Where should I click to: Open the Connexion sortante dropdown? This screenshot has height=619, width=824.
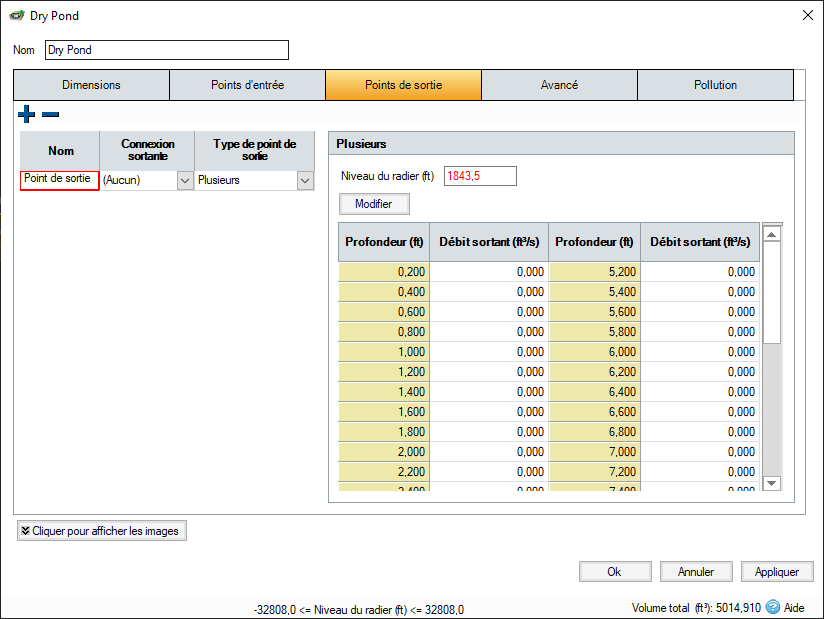[x=185, y=181]
